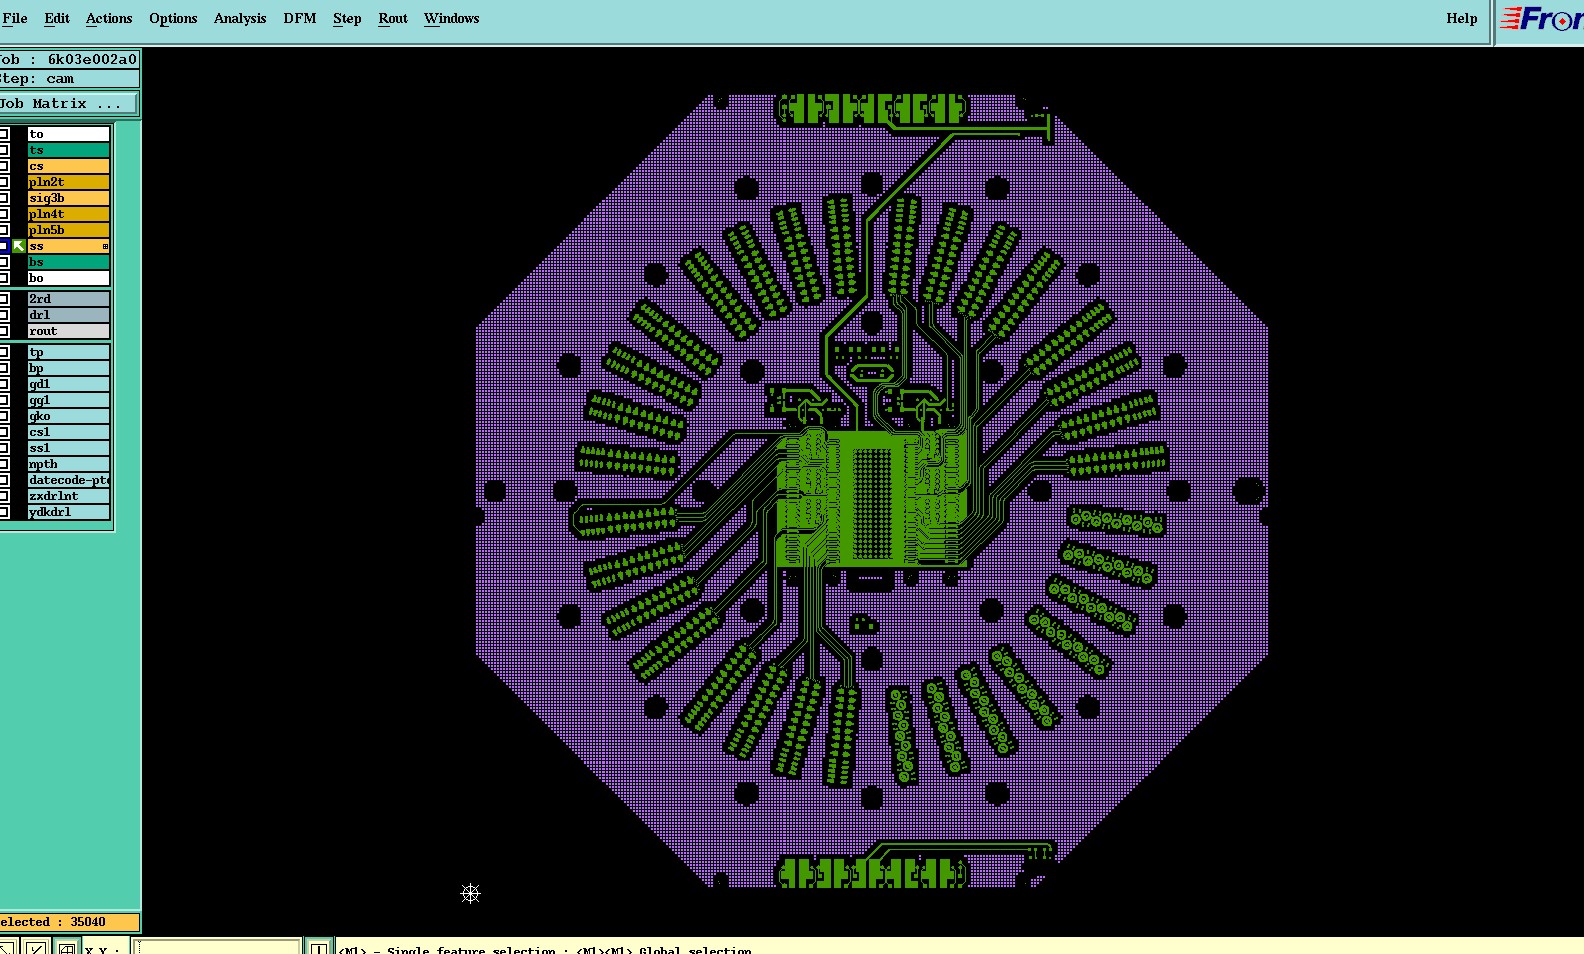
Task: Click the X Y coordinate input field
Action: pyautogui.click(x=217, y=948)
